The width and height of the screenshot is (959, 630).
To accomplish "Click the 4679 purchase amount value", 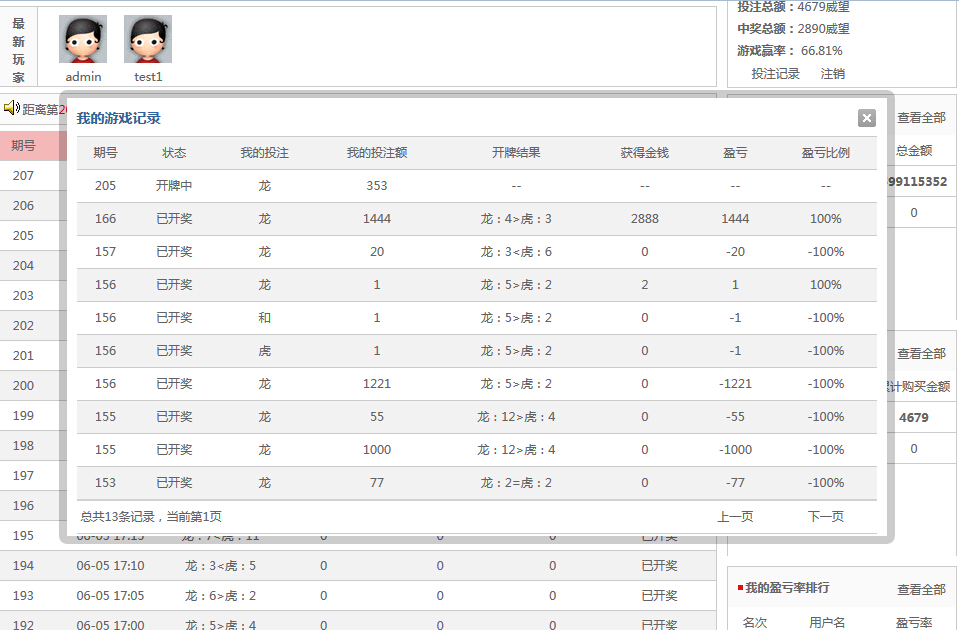I will click(914, 418).
